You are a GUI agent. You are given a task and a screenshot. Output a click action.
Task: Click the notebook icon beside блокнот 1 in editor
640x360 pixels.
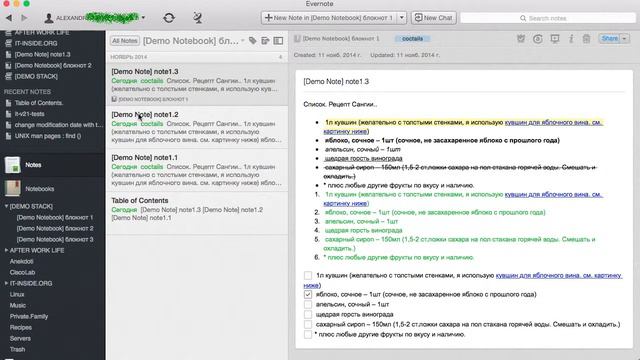(297, 39)
